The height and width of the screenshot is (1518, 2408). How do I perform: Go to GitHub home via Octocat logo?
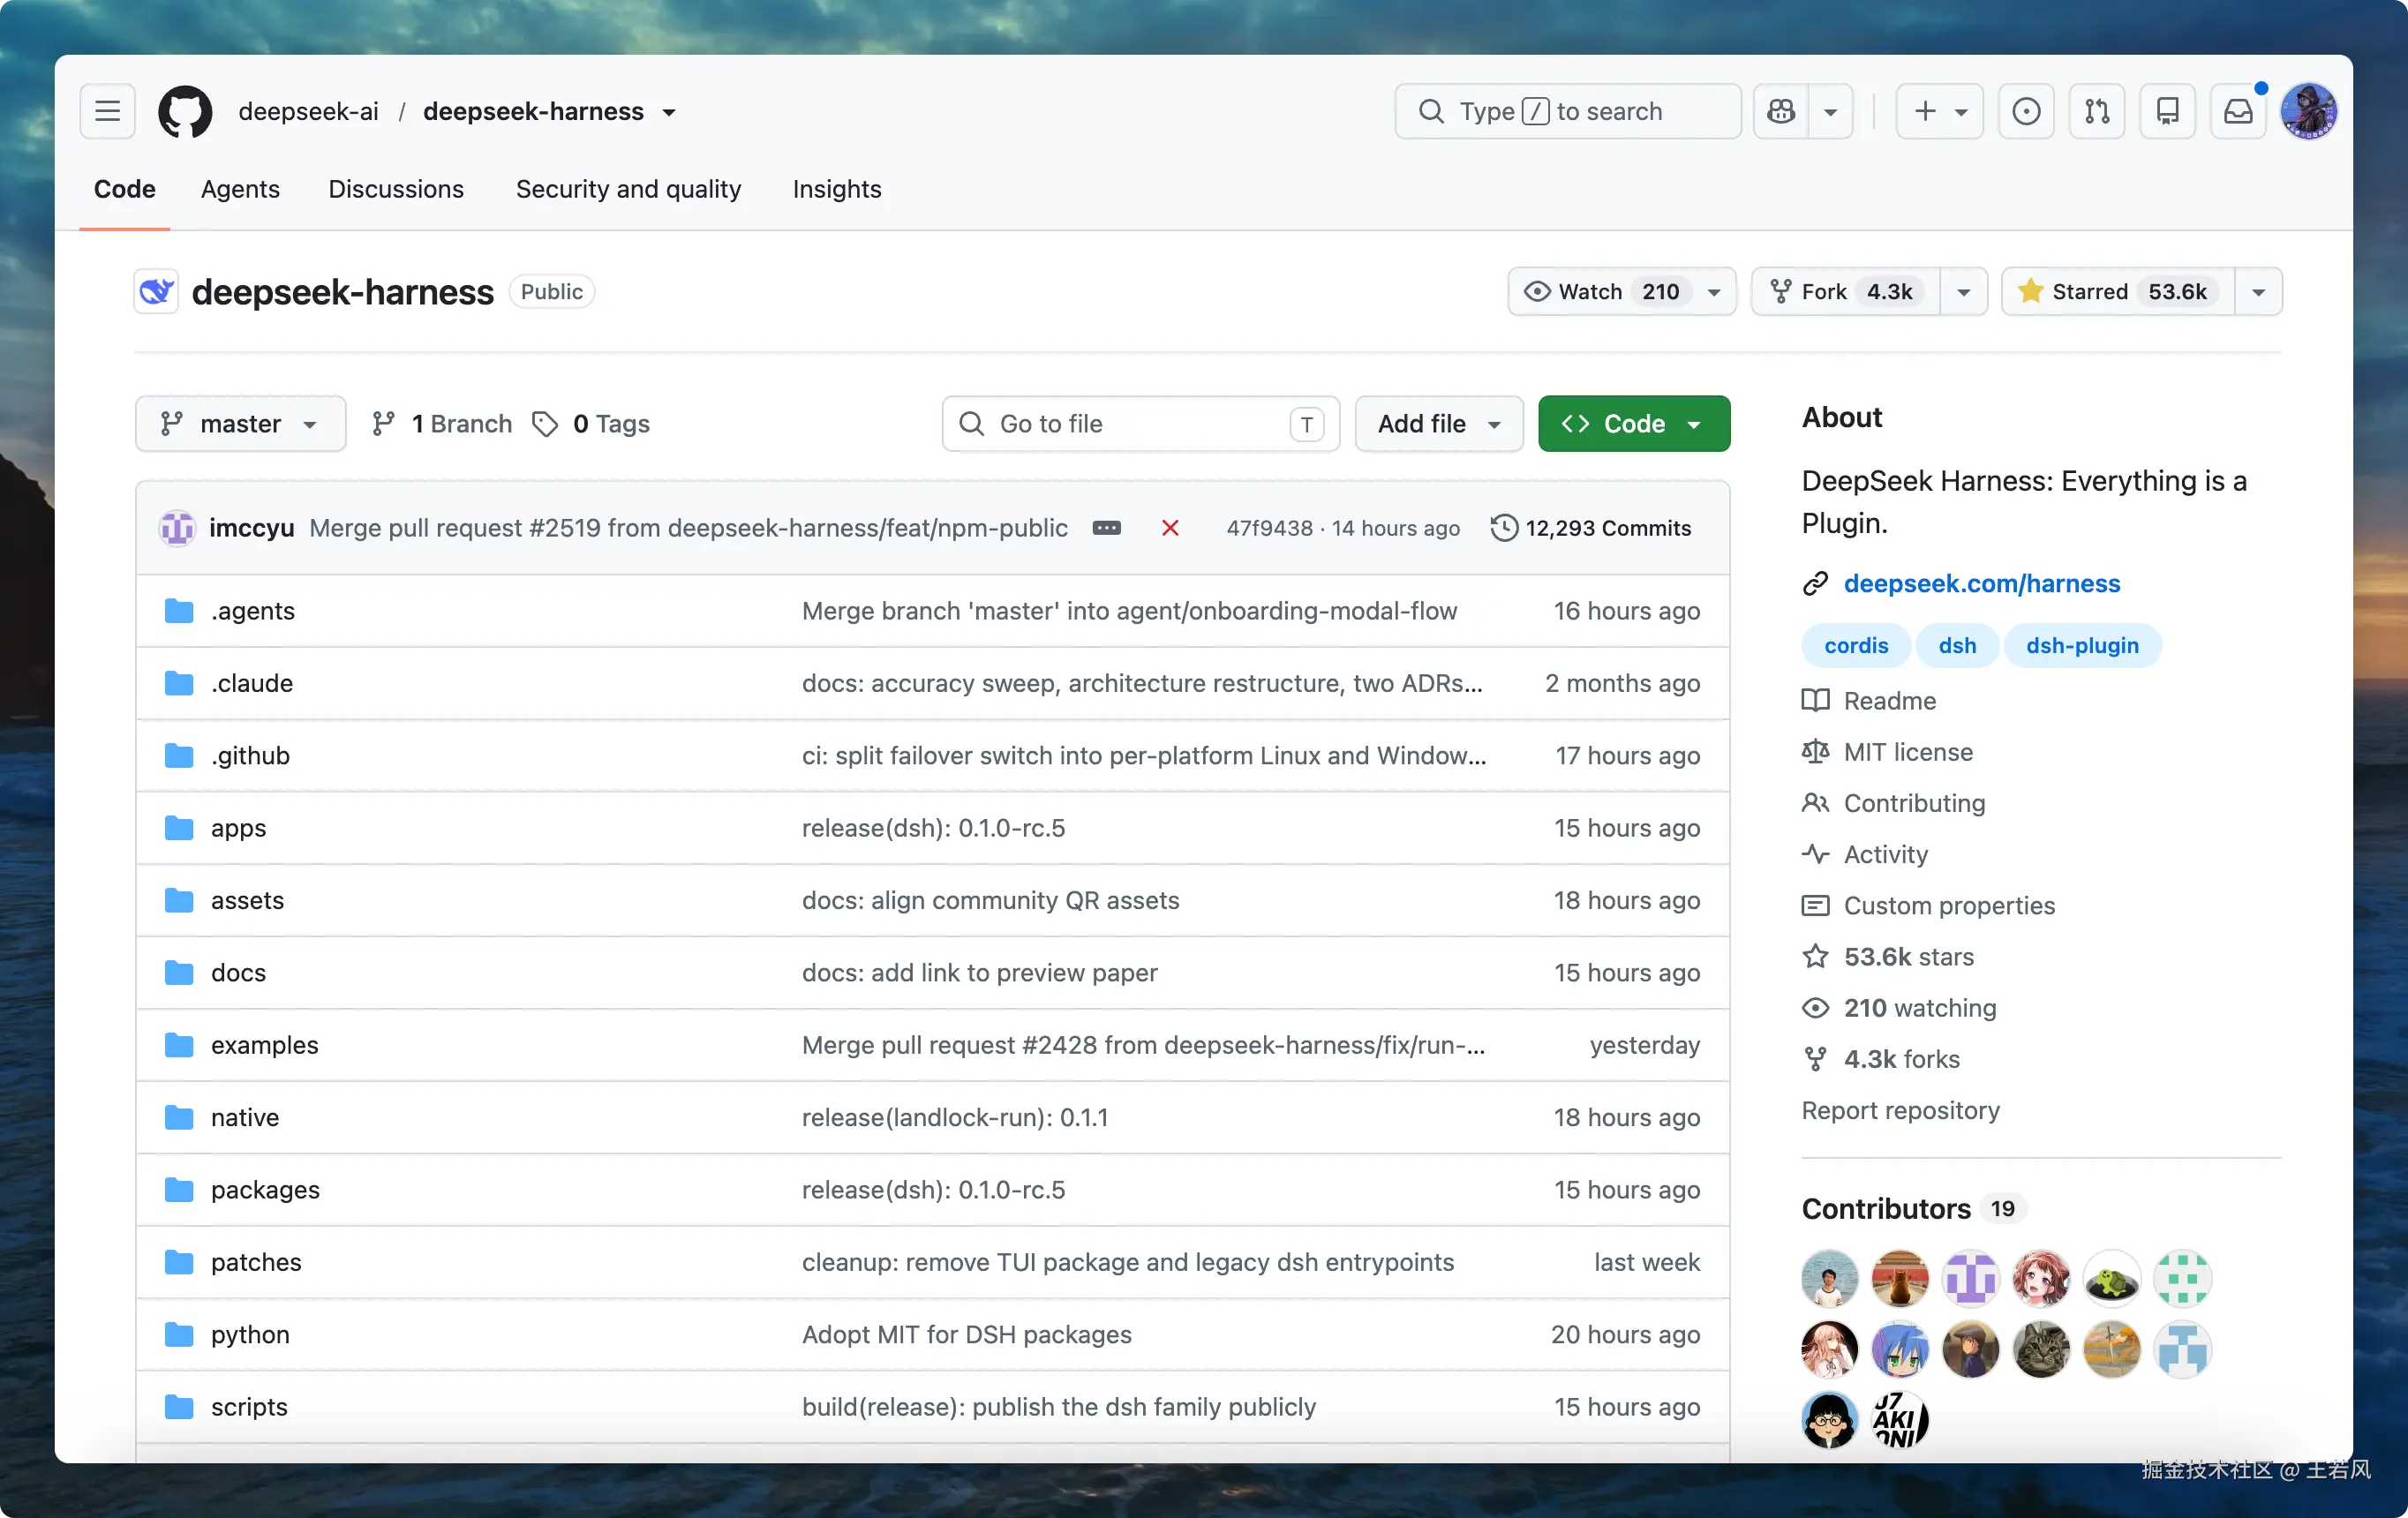(x=185, y=111)
